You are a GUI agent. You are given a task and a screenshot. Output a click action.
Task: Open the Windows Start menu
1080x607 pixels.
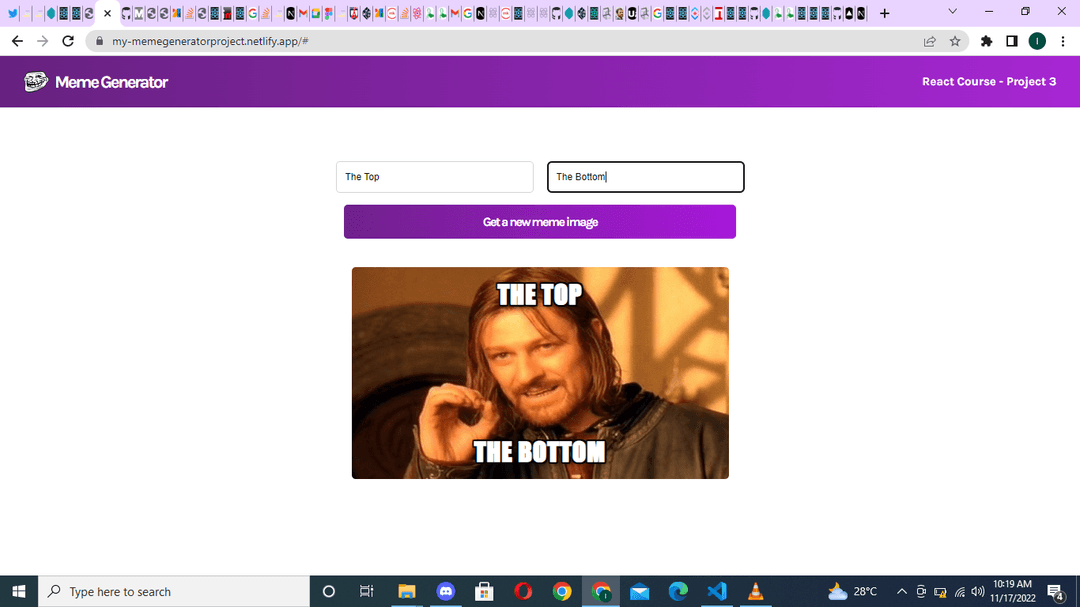(19, 591)
